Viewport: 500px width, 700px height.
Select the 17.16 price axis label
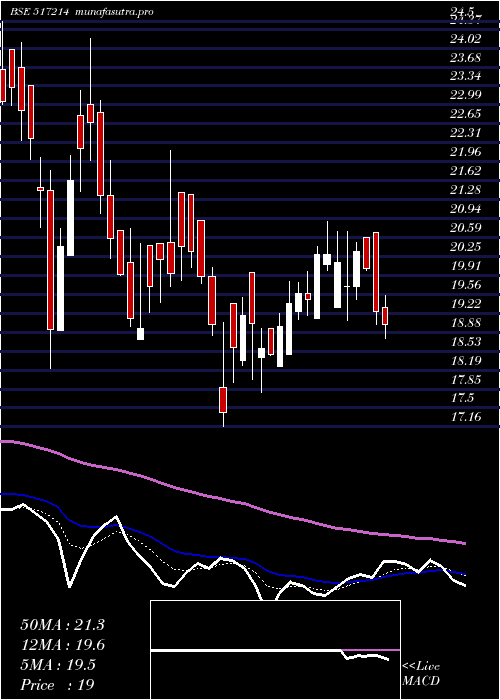pyautogui.click(x=466, y=418)
